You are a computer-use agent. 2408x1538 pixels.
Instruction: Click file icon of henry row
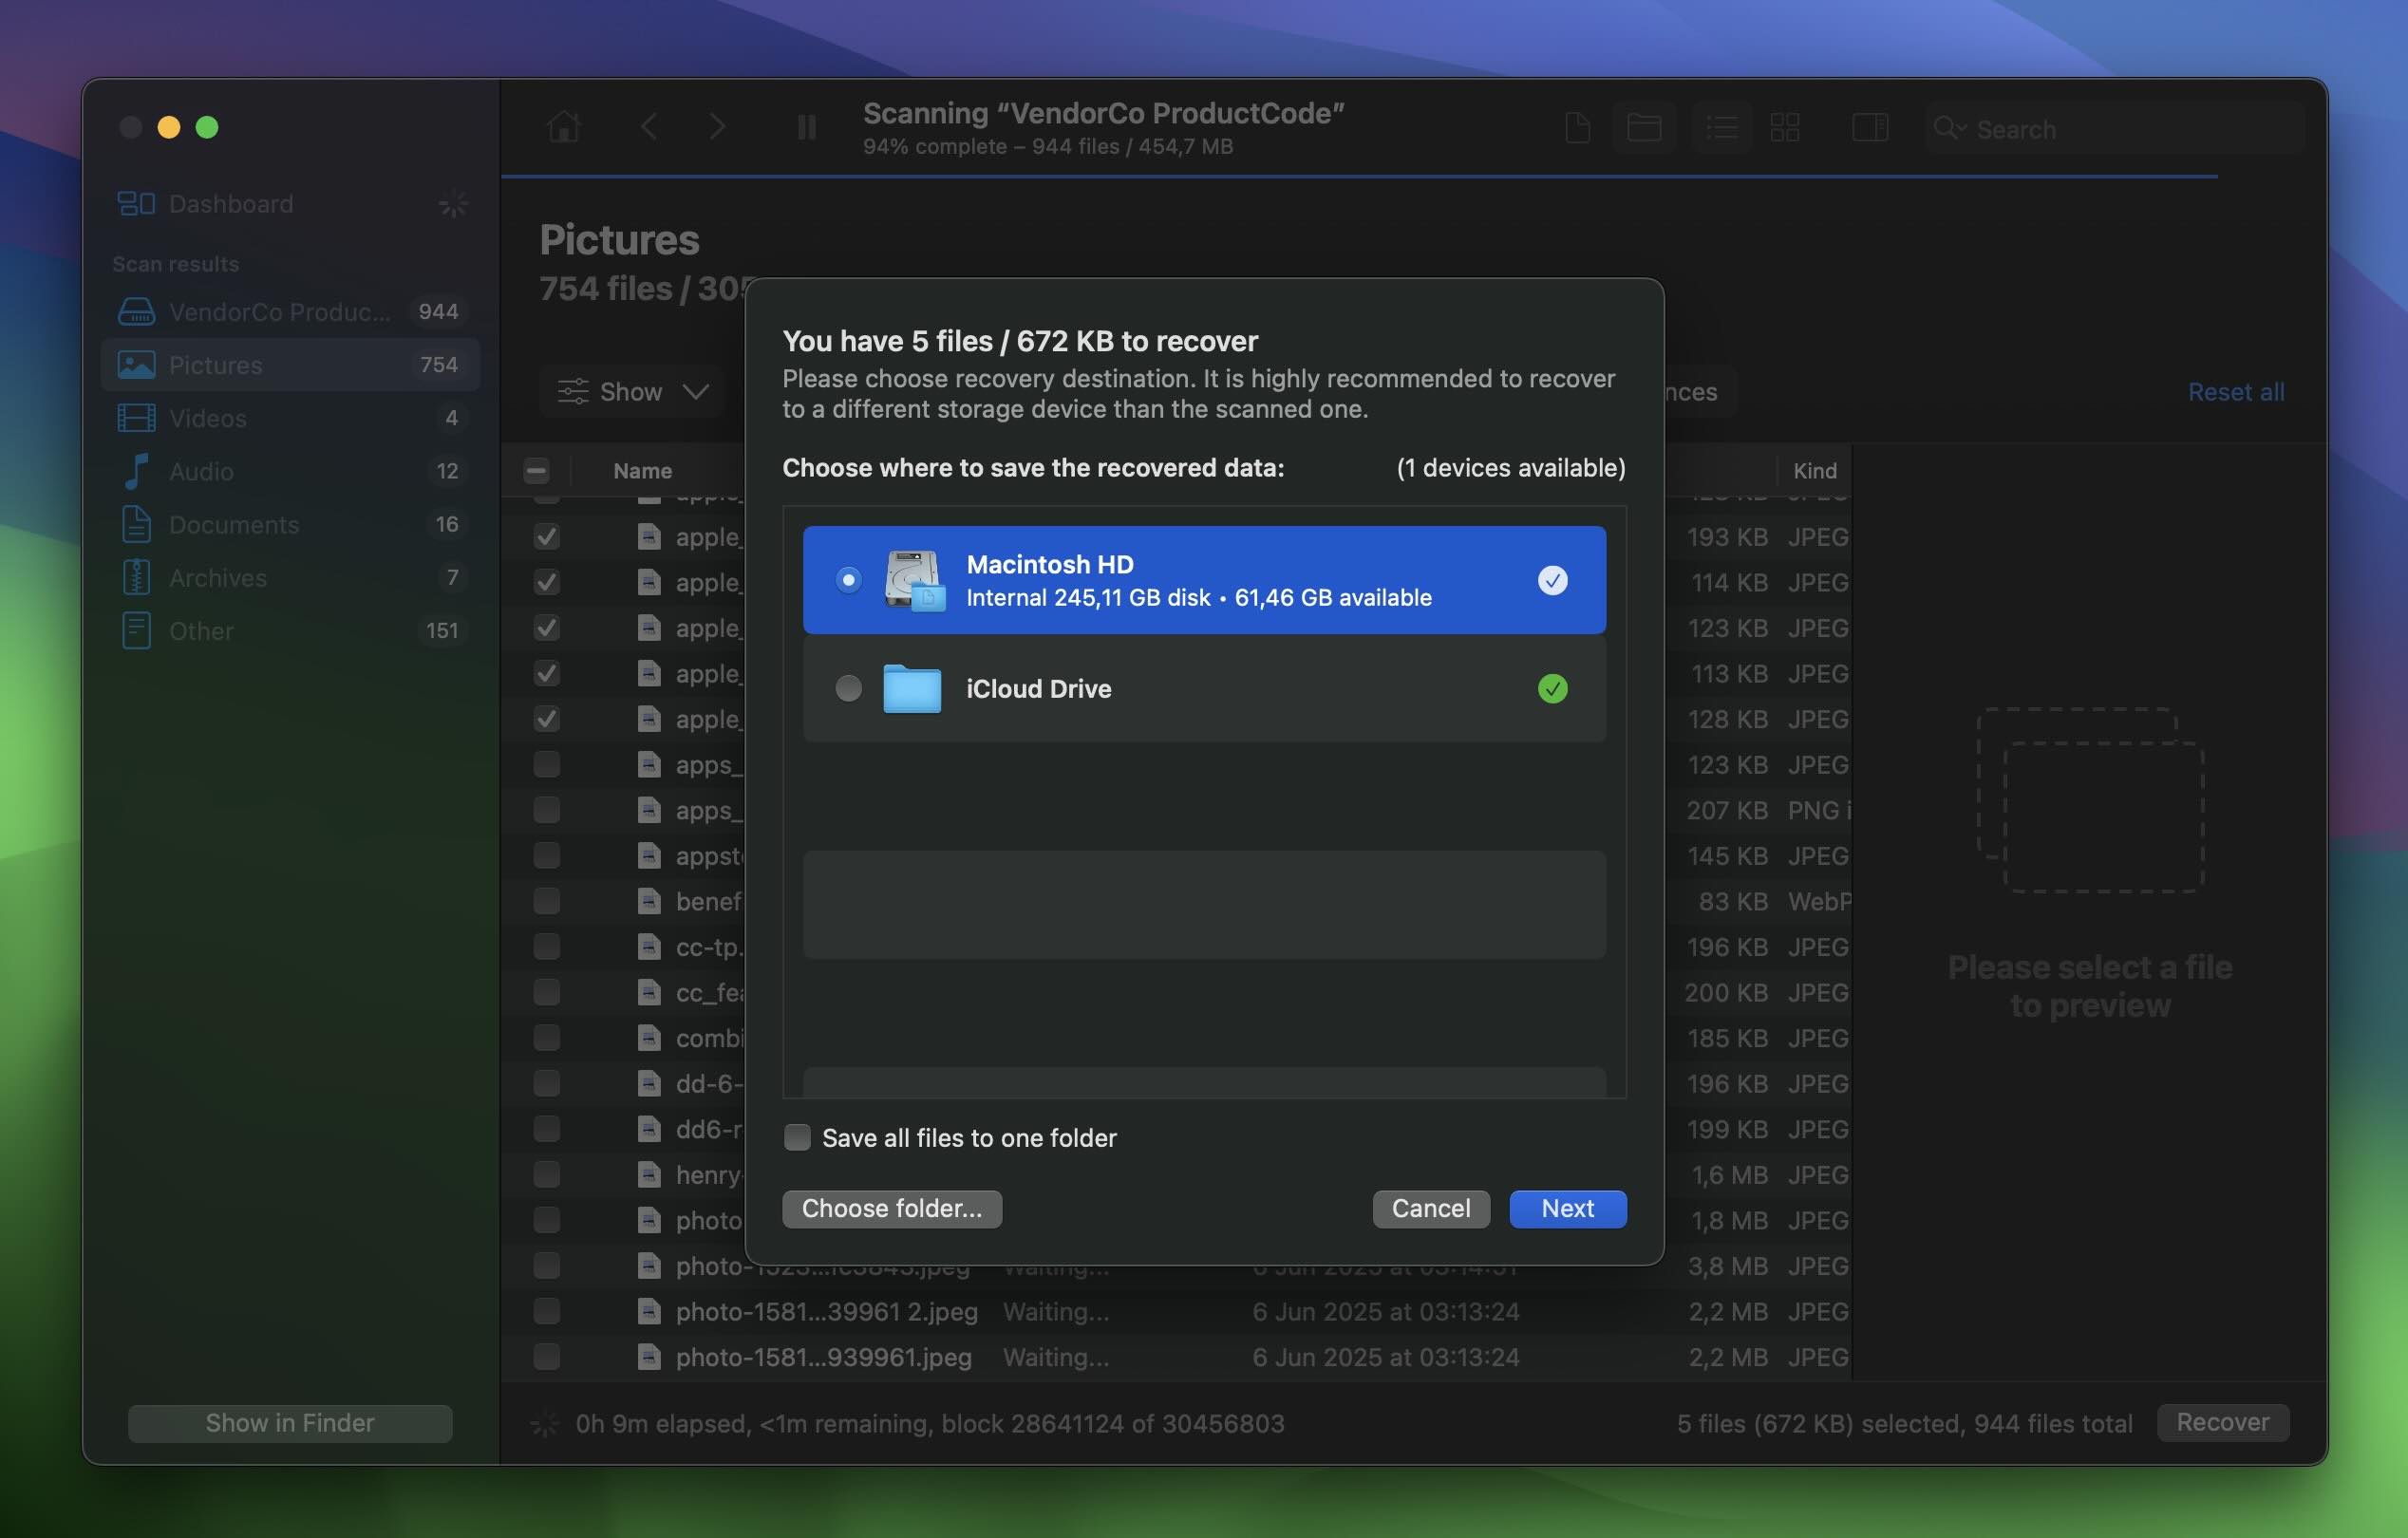point(649,1175)
